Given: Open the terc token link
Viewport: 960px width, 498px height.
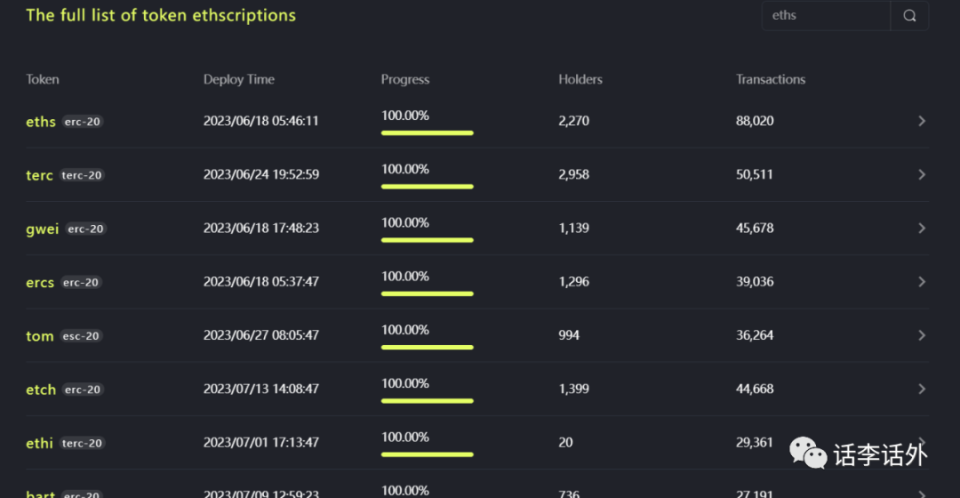Looking at the screenshot, I should click(x=39, y=175).
